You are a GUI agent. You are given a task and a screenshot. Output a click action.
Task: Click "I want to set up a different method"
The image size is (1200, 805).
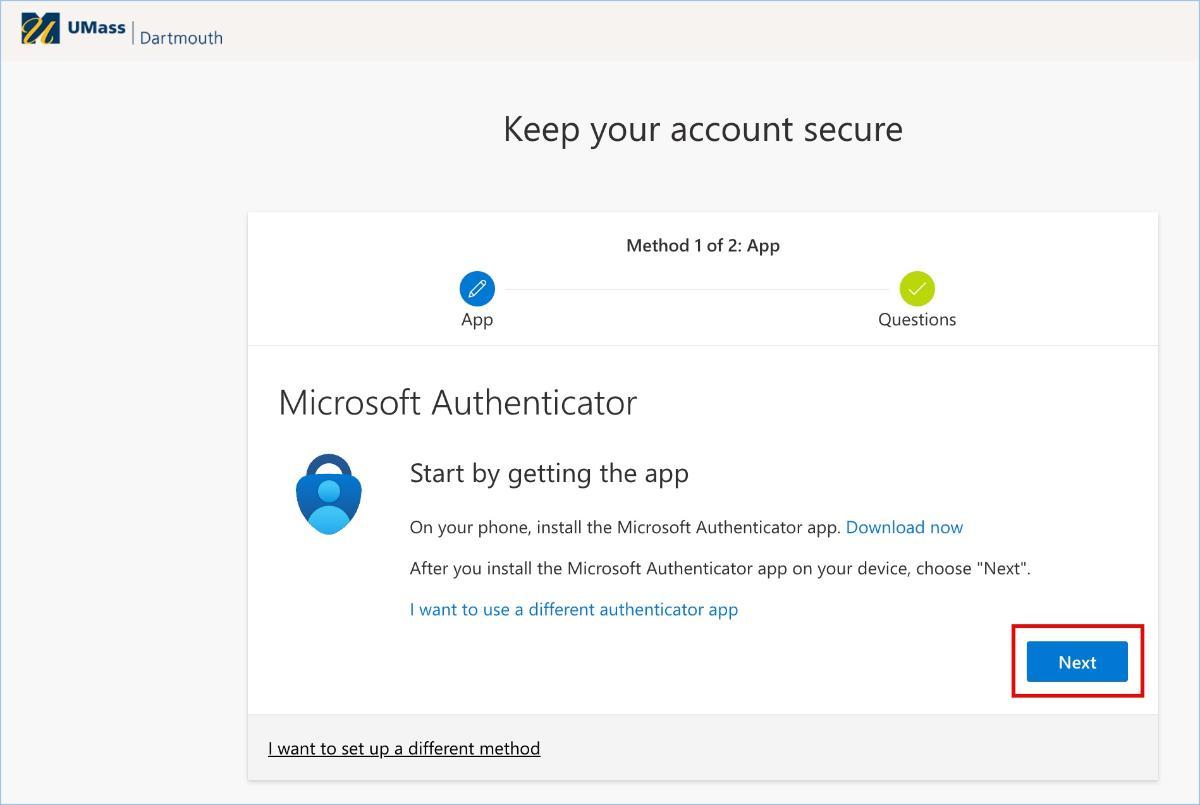[404, 748]
